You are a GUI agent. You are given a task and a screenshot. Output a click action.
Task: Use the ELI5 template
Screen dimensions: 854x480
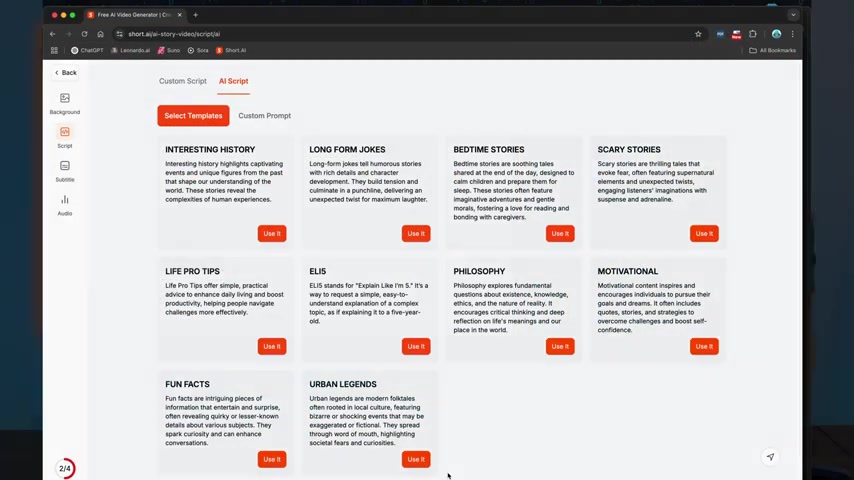pyautogui.click(x=416, y=347)
